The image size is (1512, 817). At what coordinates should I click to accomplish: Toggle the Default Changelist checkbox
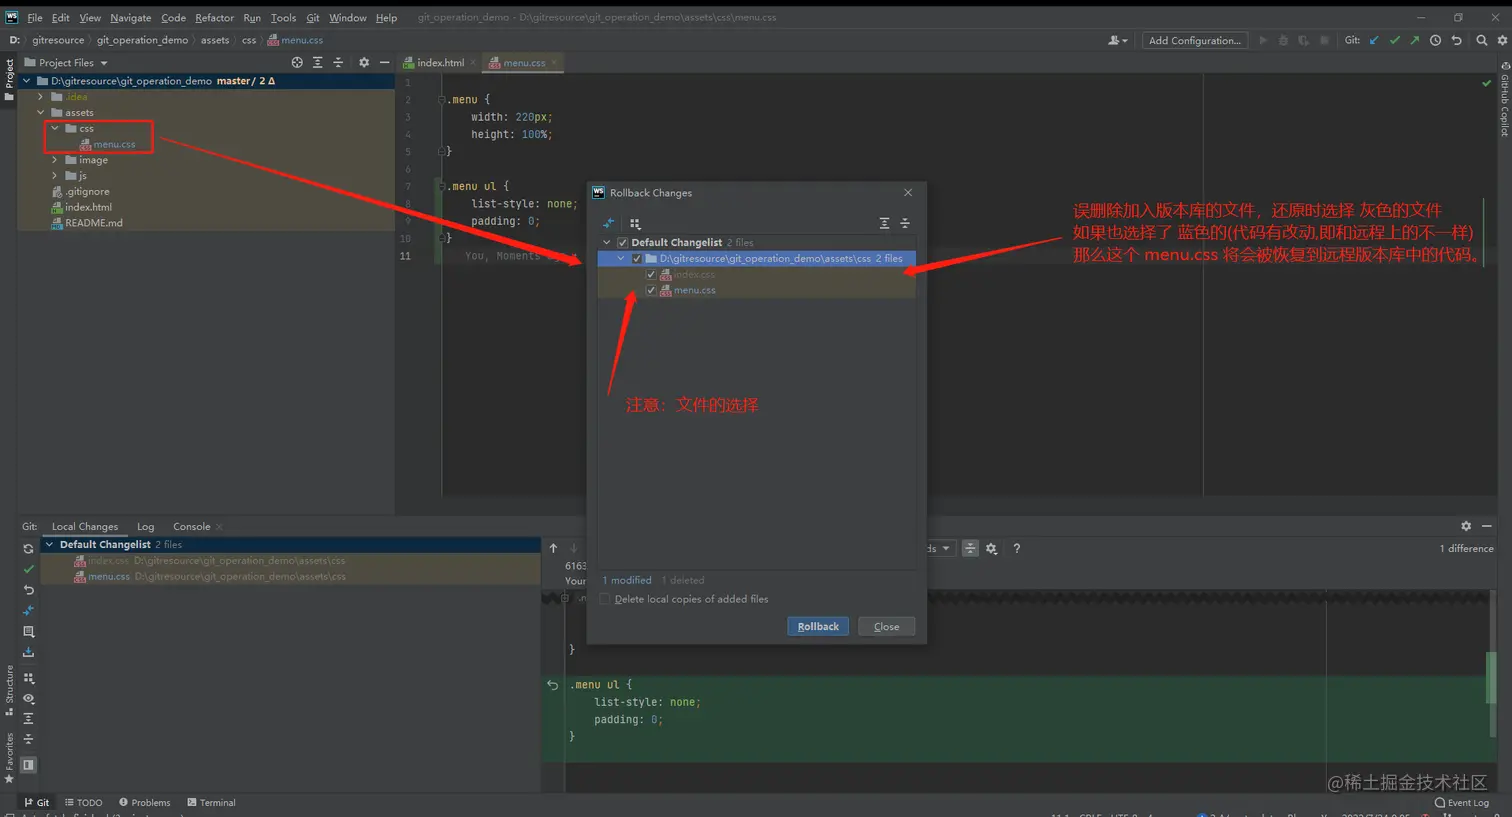(622, 242)
